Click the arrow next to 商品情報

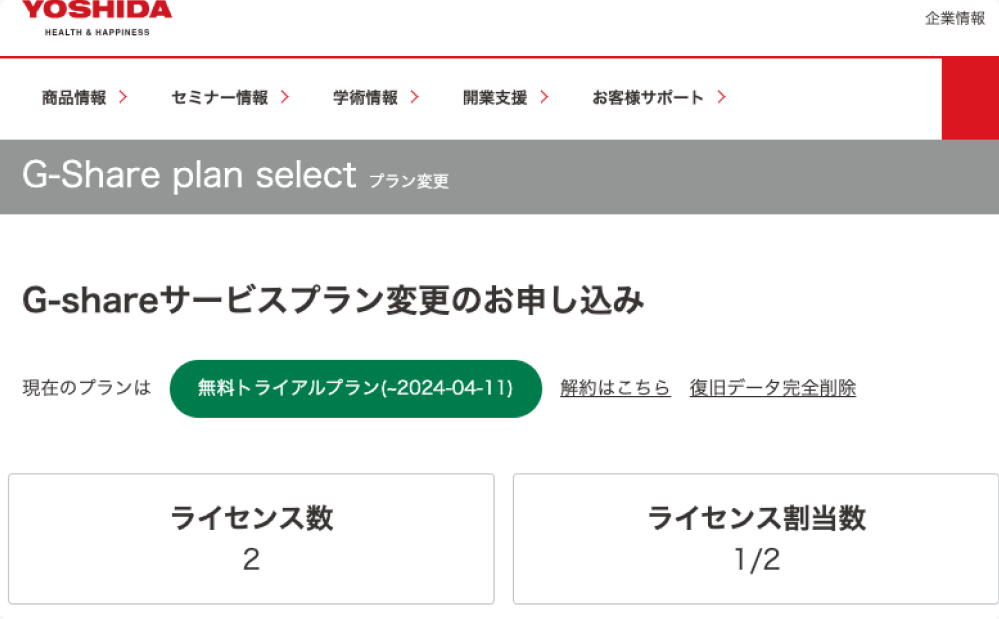123,97
